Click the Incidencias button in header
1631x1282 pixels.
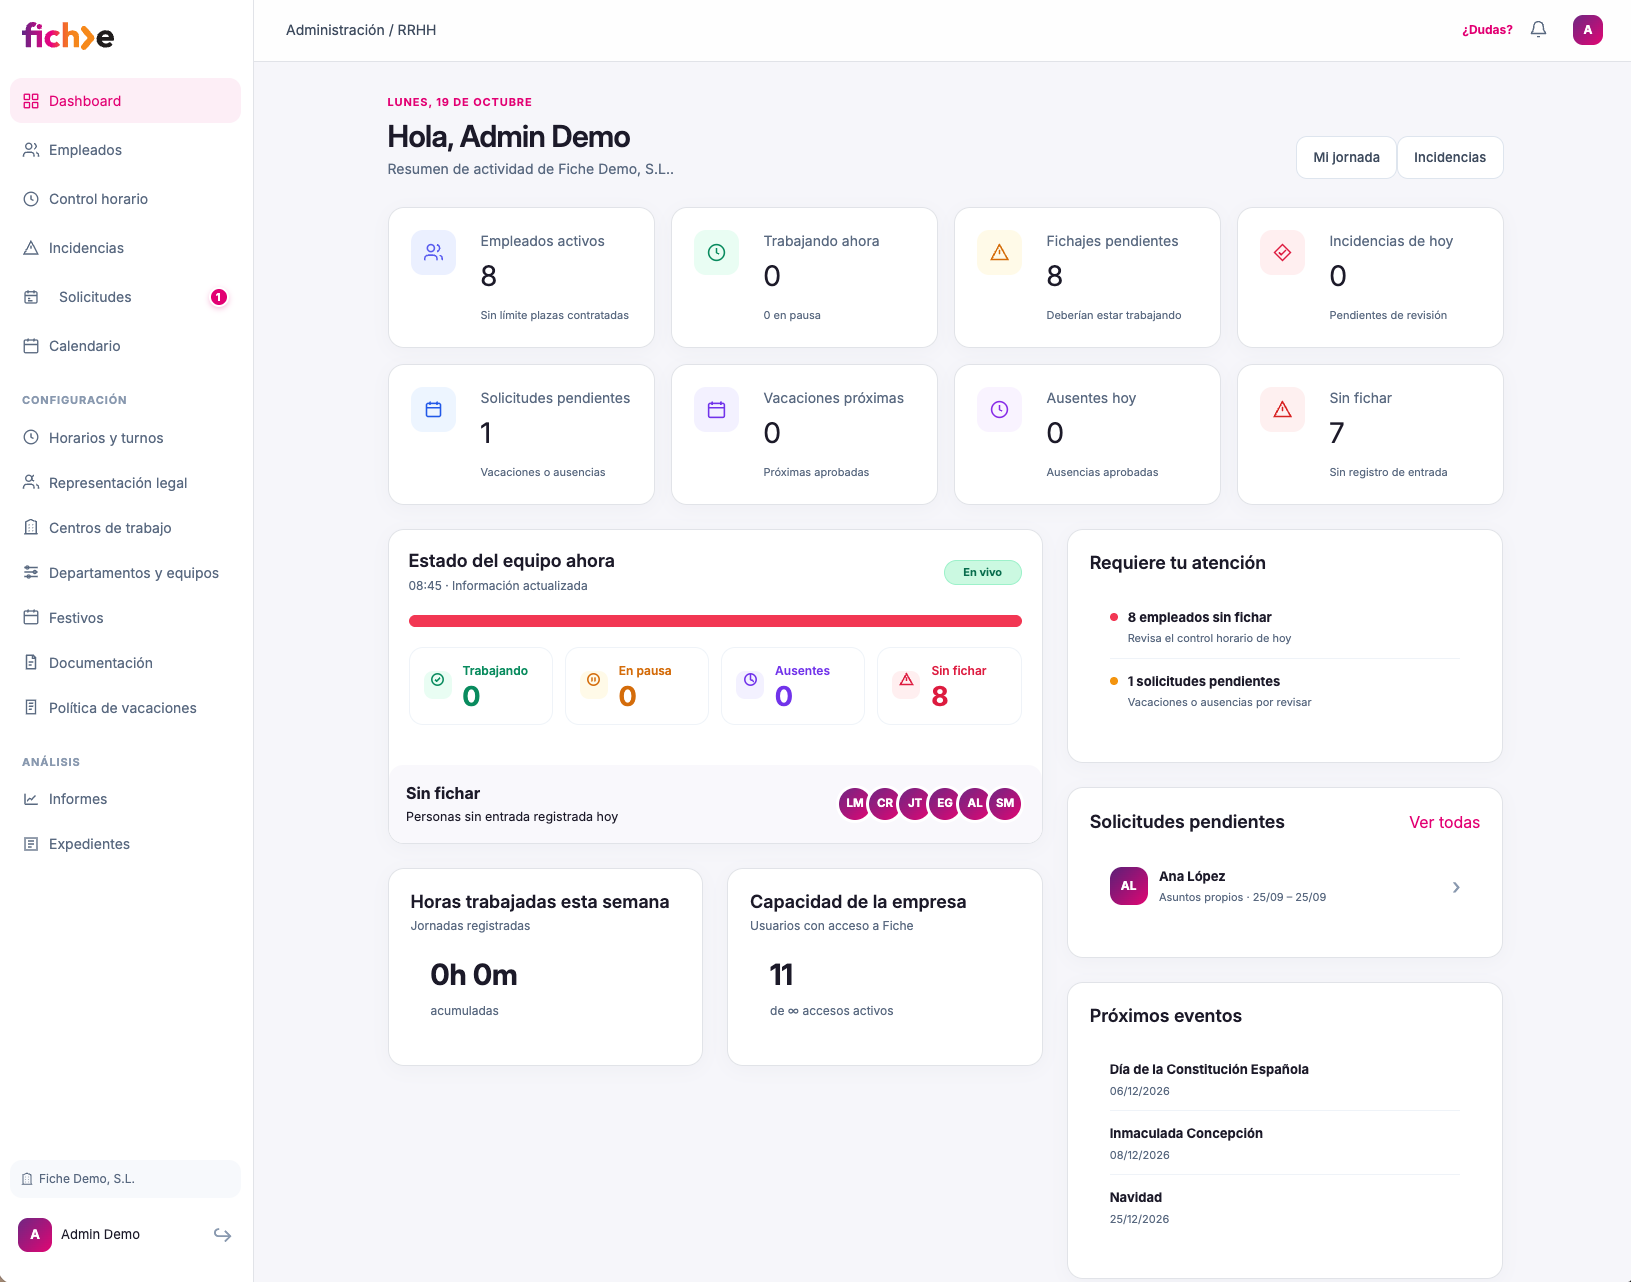pyautogui.click(x=1450, y=158)
